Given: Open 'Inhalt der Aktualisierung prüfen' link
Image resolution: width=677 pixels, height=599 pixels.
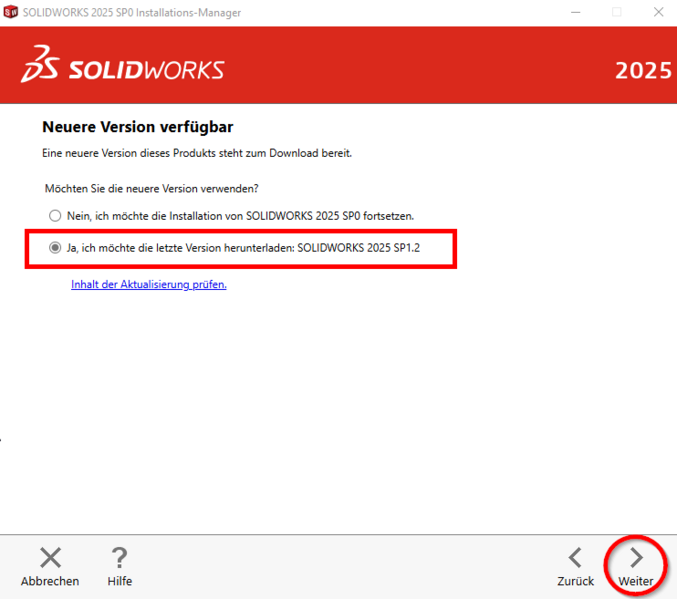Looking at the screenshot, I should pos(149,284).
